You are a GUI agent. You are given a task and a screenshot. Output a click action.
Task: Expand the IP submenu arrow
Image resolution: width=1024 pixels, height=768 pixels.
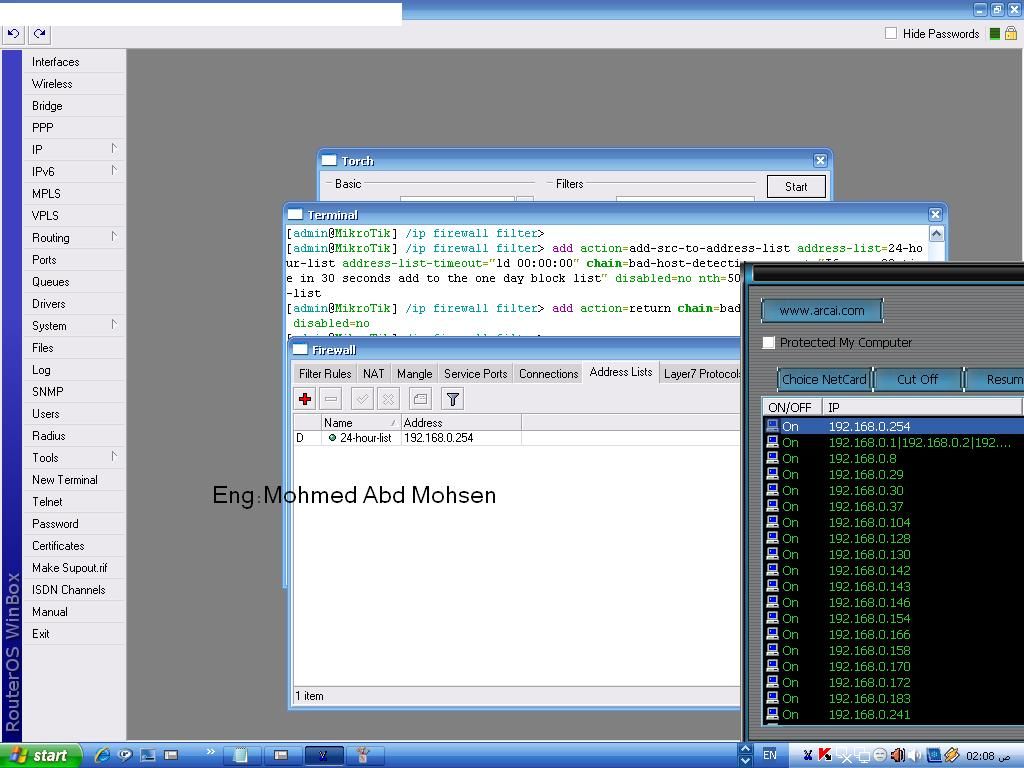tap(114, 149)
